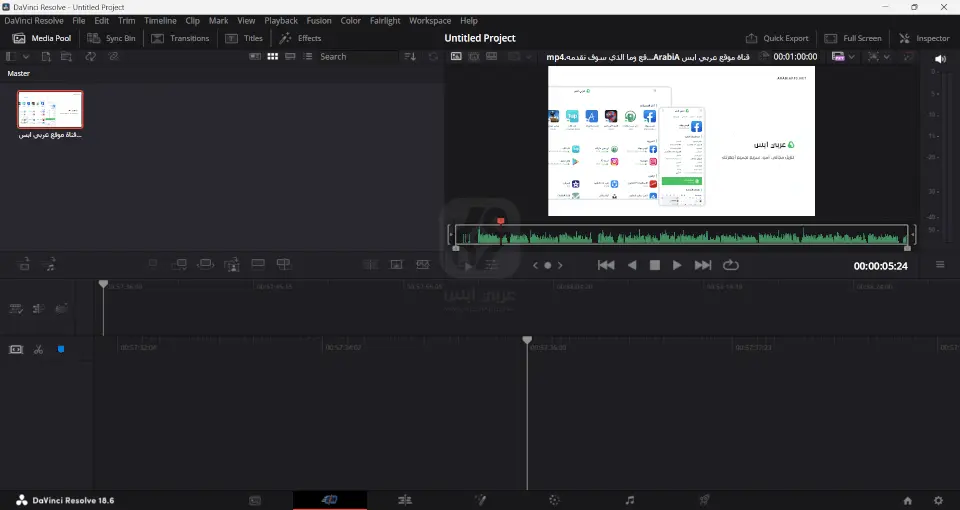The height and width of the screenshot is (510, 960).
Task: Click the lower timeline playhead handle
Action: pyautogui.click(x=527, y=340)
